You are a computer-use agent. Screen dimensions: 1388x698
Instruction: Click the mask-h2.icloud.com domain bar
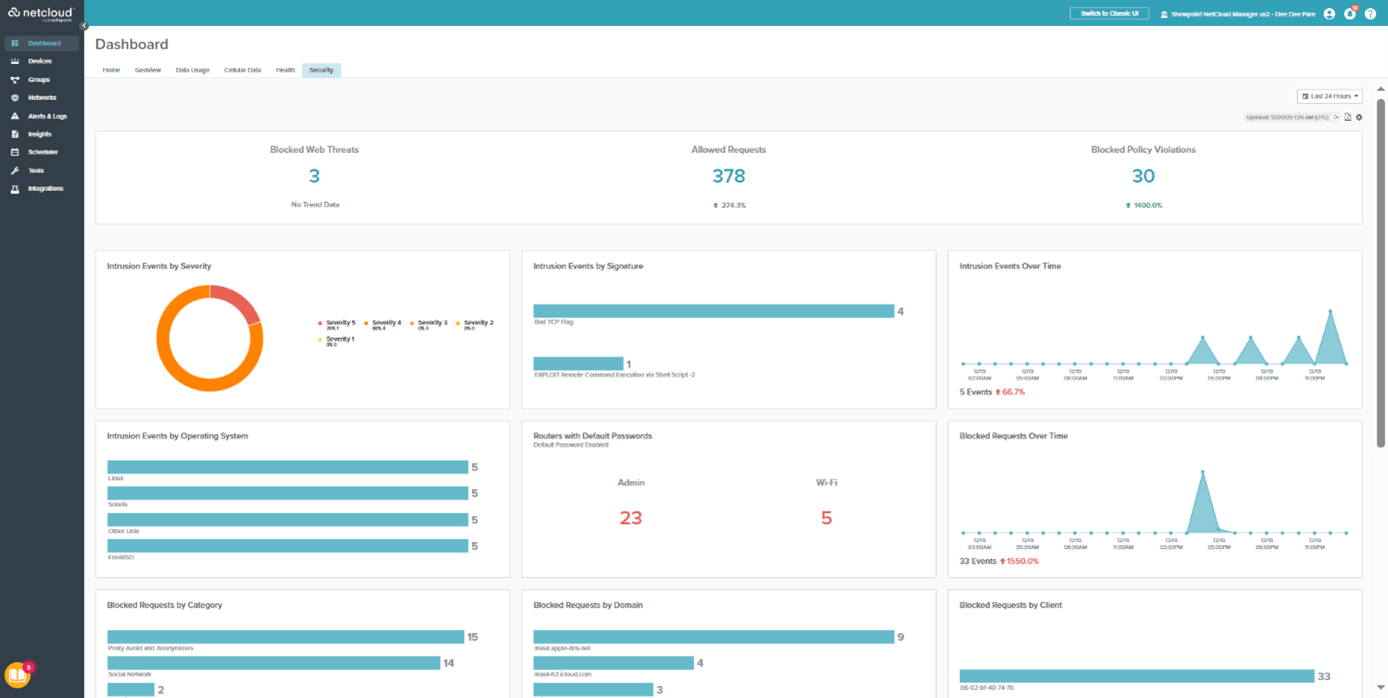613,663
